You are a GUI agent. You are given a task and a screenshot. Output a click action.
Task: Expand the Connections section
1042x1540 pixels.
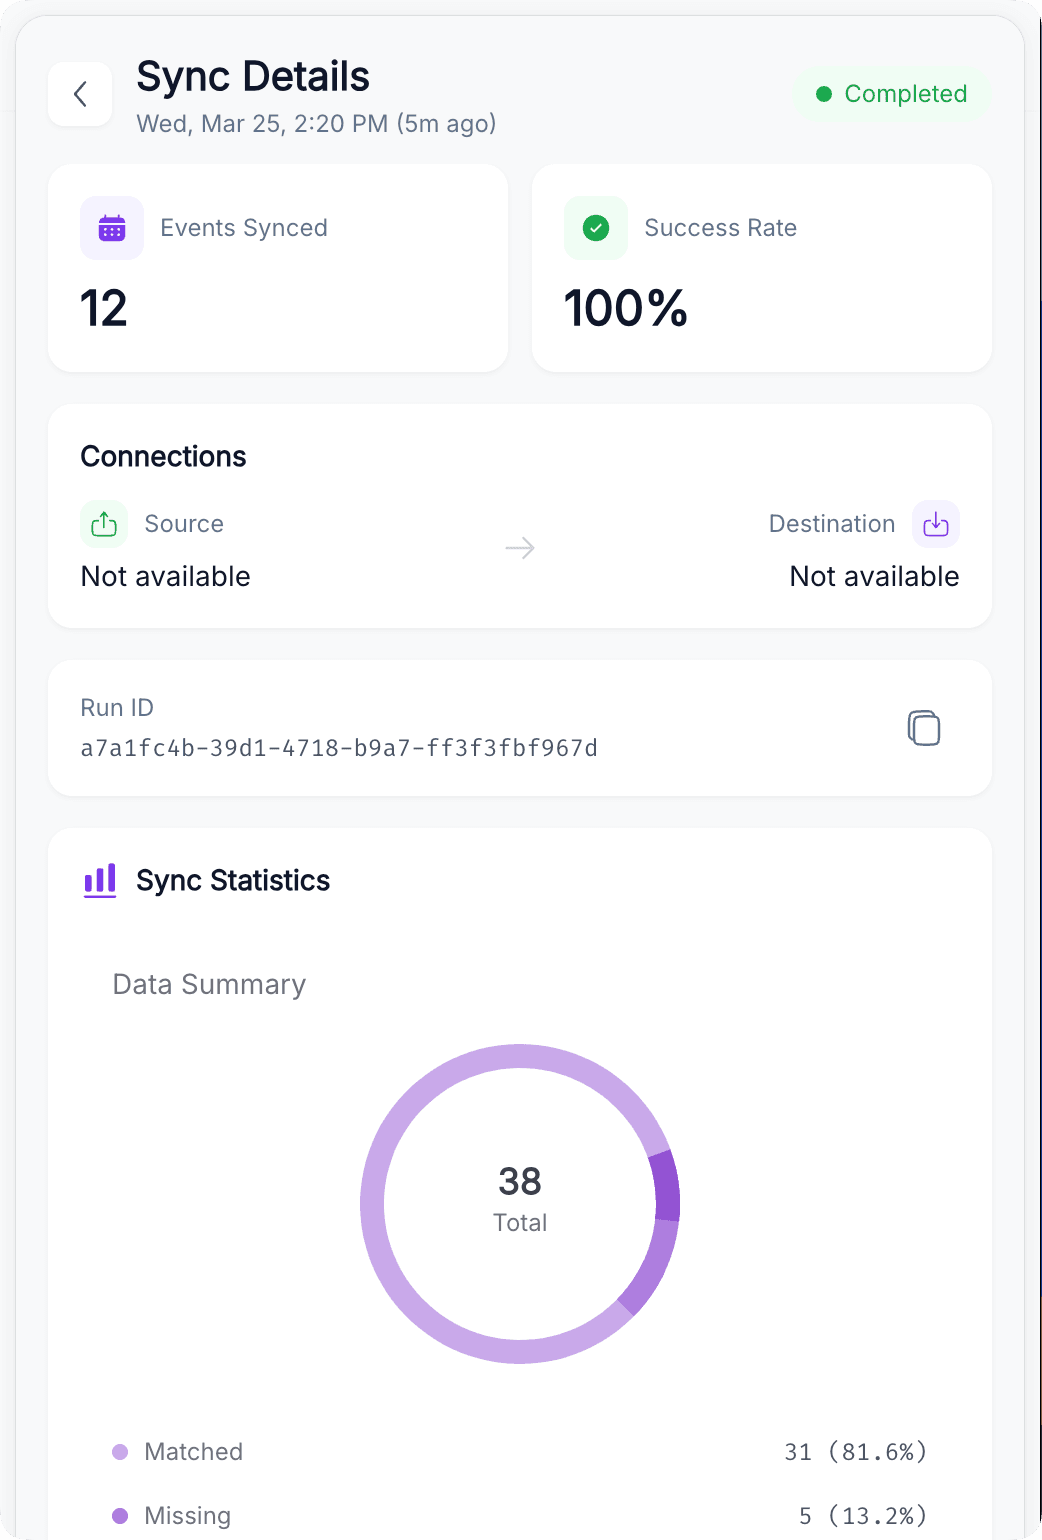(163, 456)
